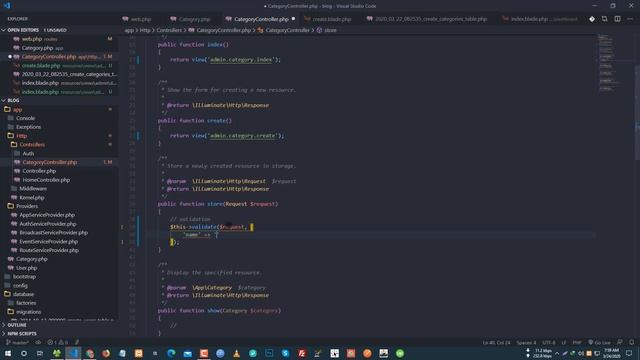Open Microsoft Edge from the taskbar

coord(171,353)
